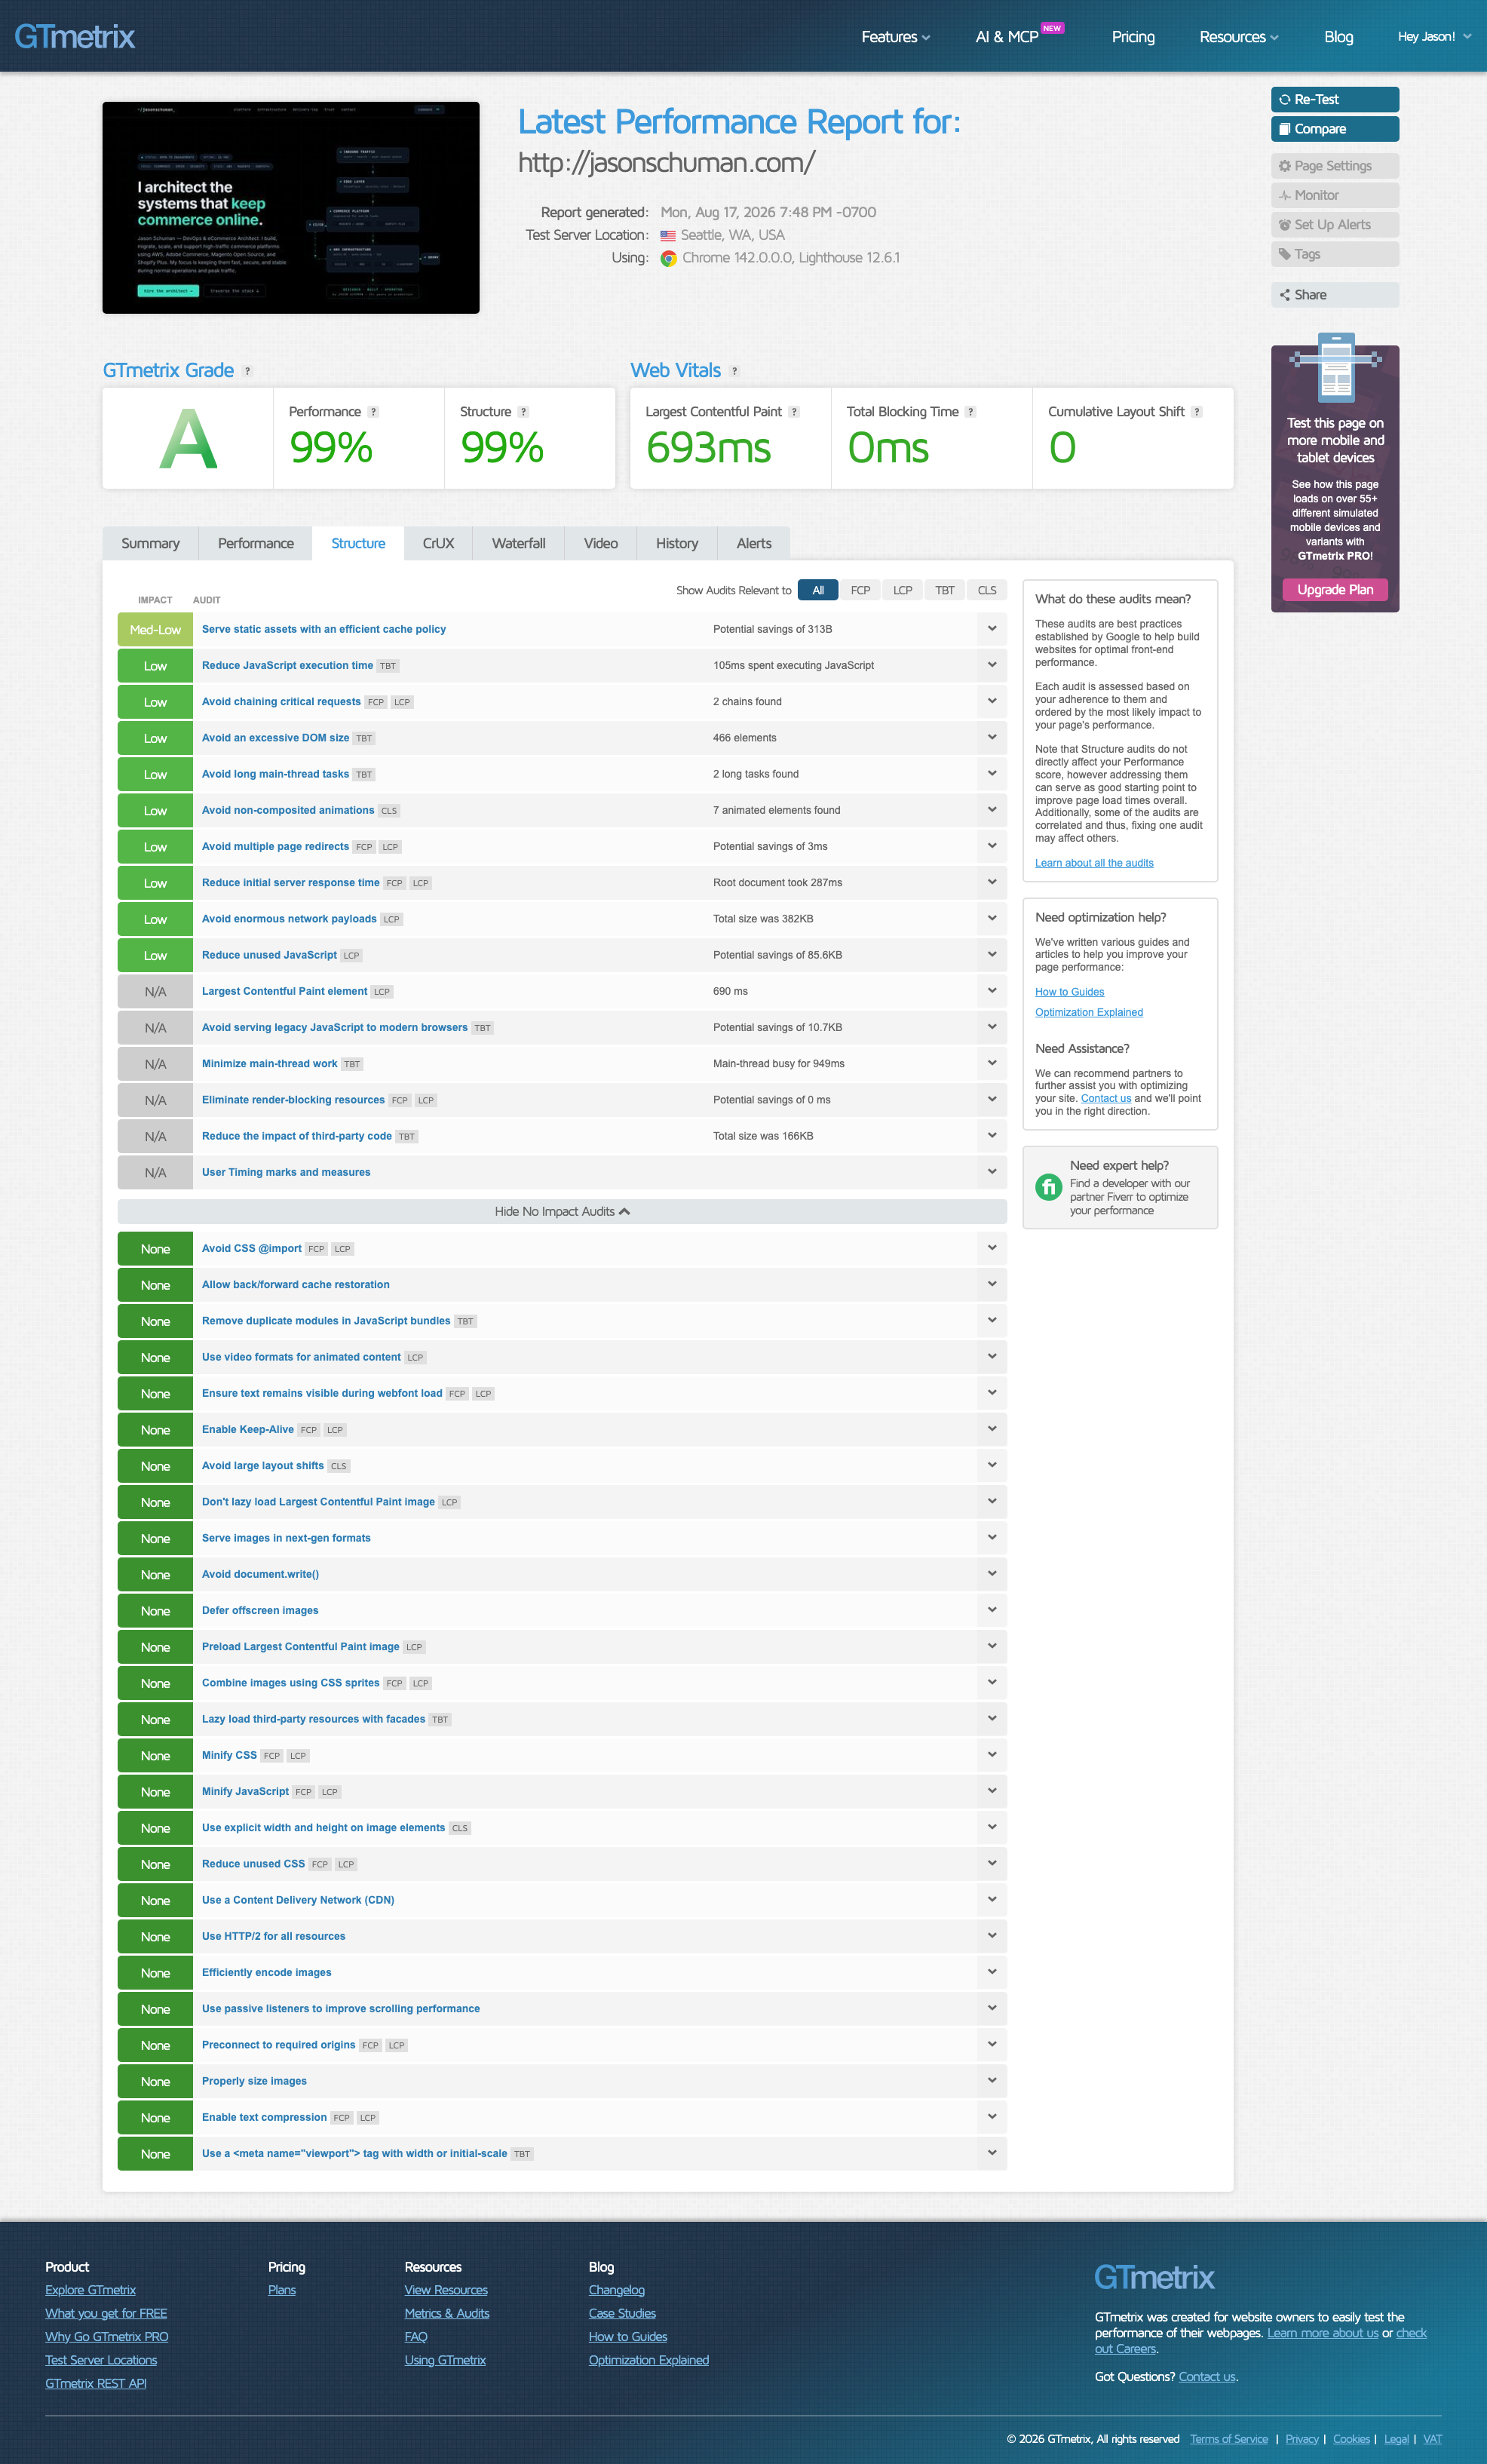Open the How to Guides sidebar link

click(x=1069, y=992)
